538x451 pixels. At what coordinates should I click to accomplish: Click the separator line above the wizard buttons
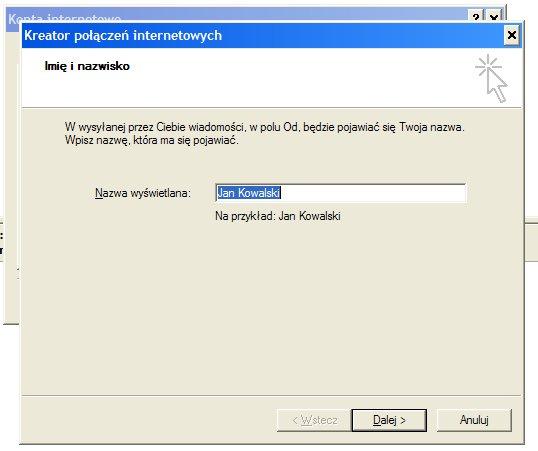[x=272, y=395]
